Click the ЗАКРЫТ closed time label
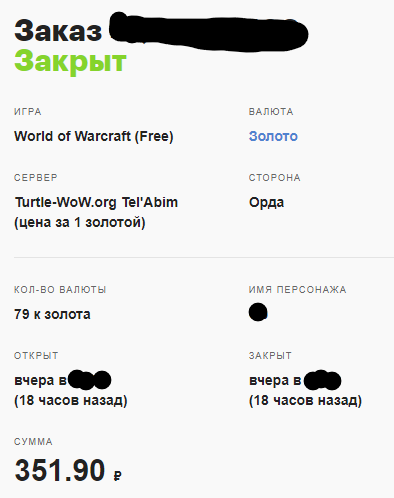Viewport: 394px width, 498px height. coord(270,355)
